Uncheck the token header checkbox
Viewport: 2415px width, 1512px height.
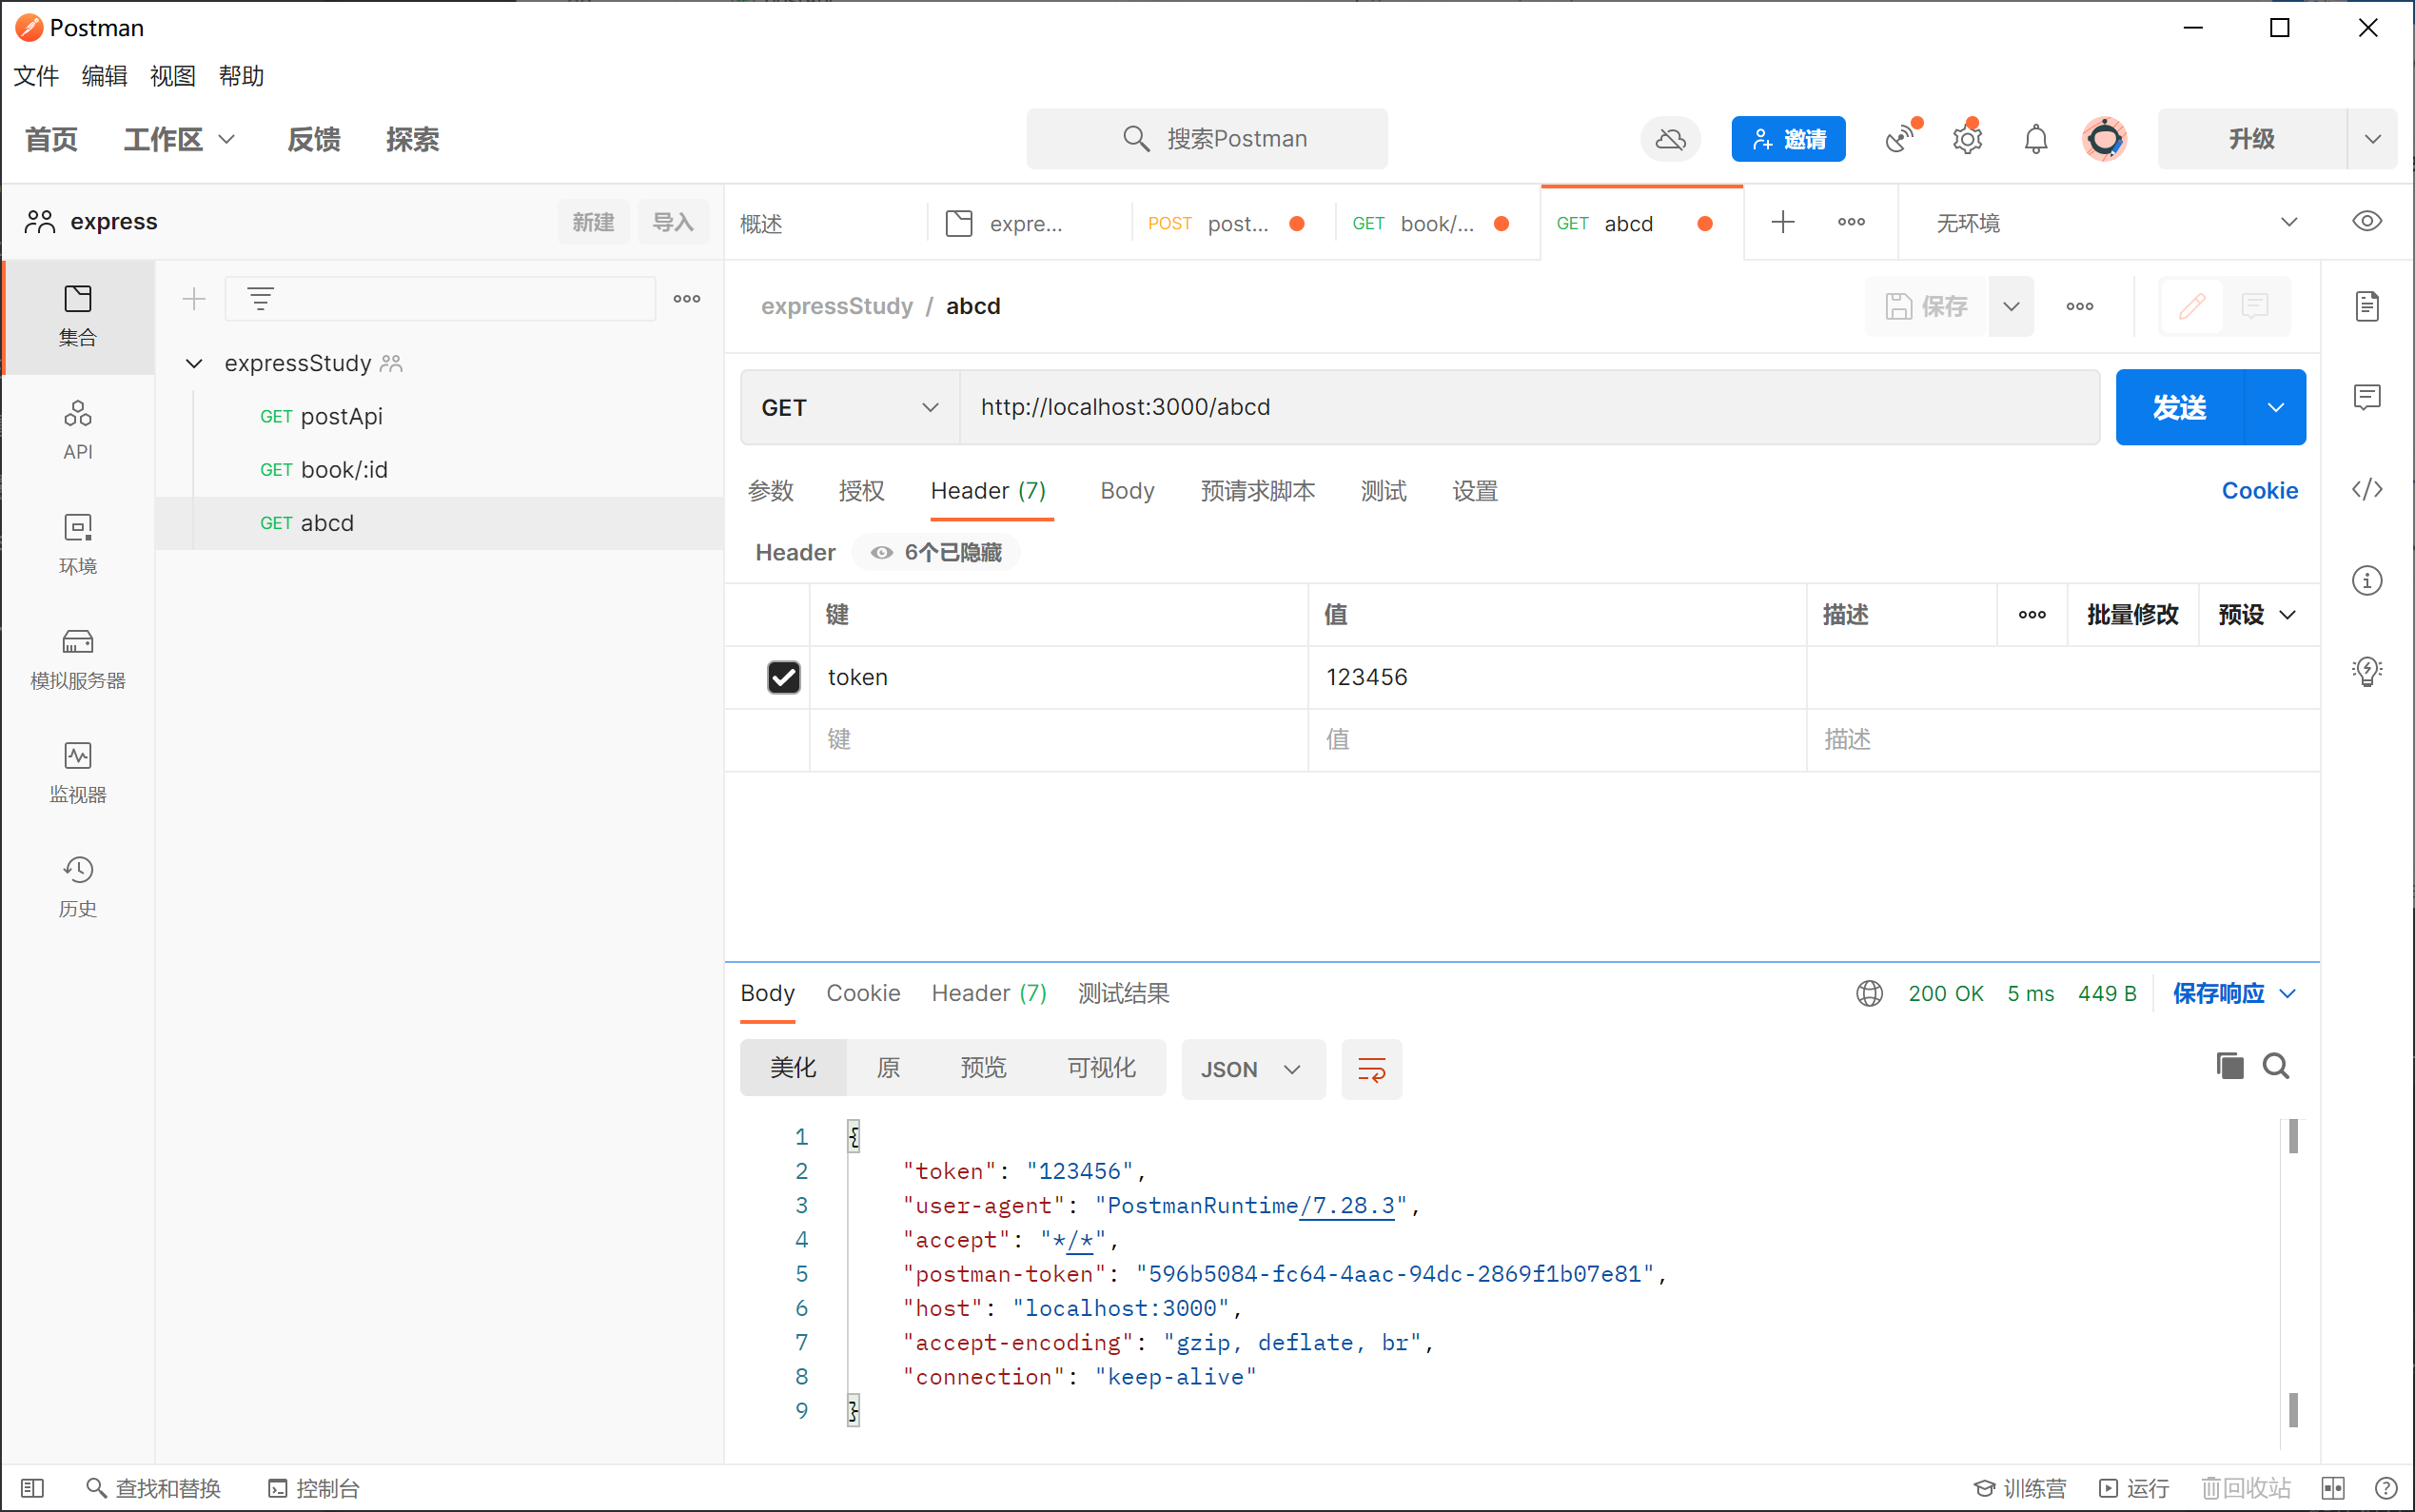click(784, 677)
